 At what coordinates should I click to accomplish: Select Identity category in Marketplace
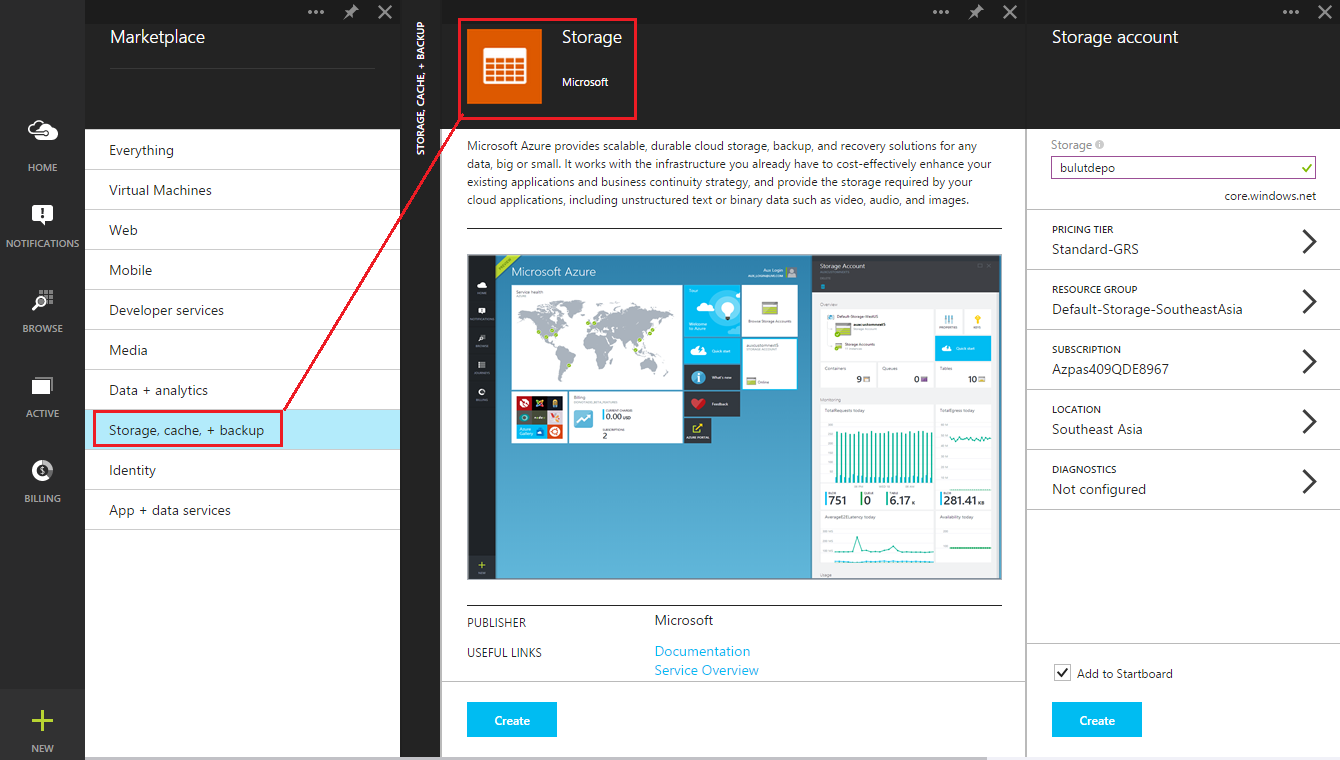click(x=242, y=470)
